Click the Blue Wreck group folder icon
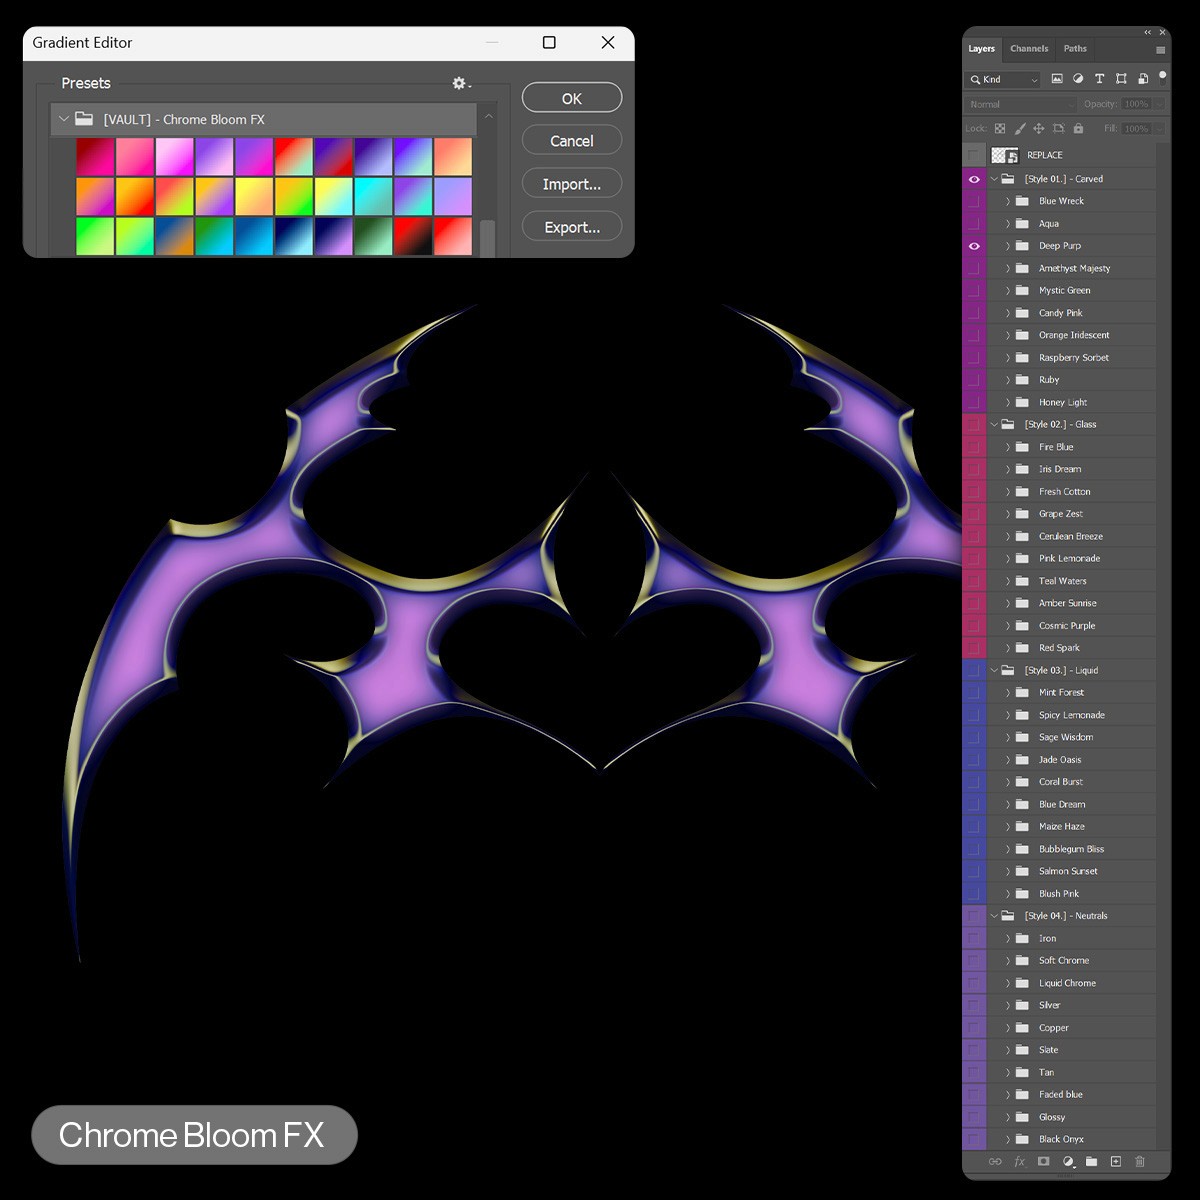The height and width of the screenshot is (1200, 1200). [x=1022, y=201]
